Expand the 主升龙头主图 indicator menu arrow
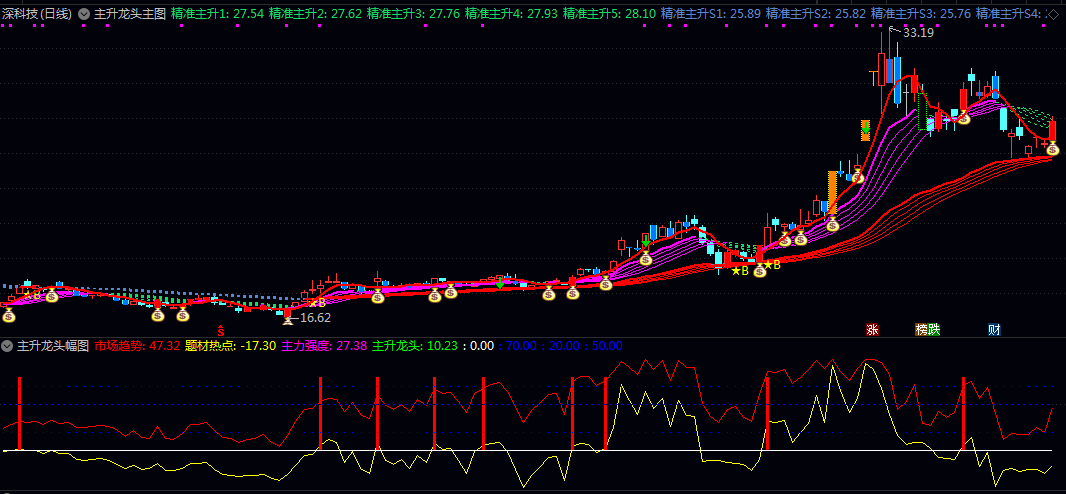Viewport: 1066px width, 494px height. click(84, 14)
